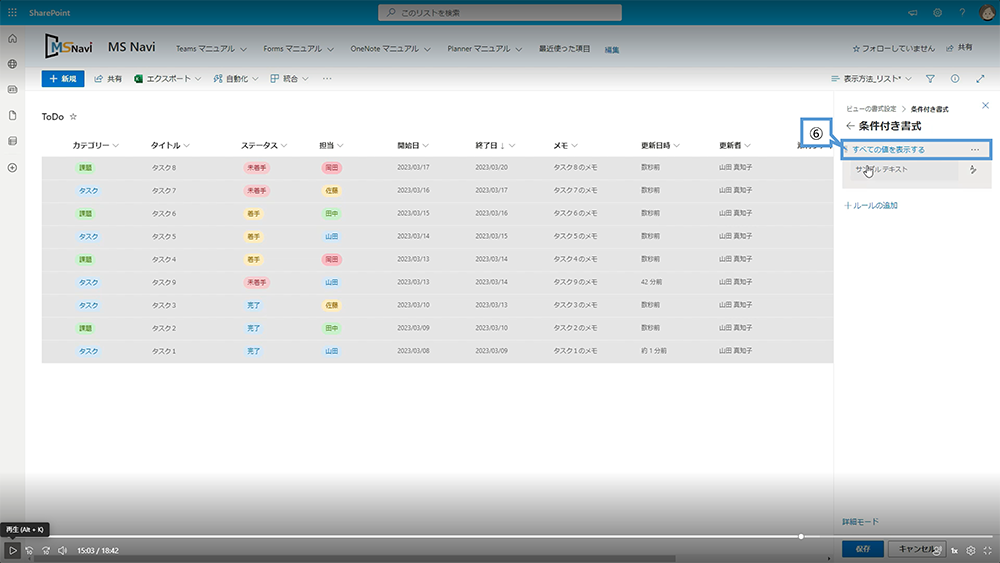Click the Home icon in left rail
The width and height of the screenshot is (1000, 563).
tap(12, 39)
